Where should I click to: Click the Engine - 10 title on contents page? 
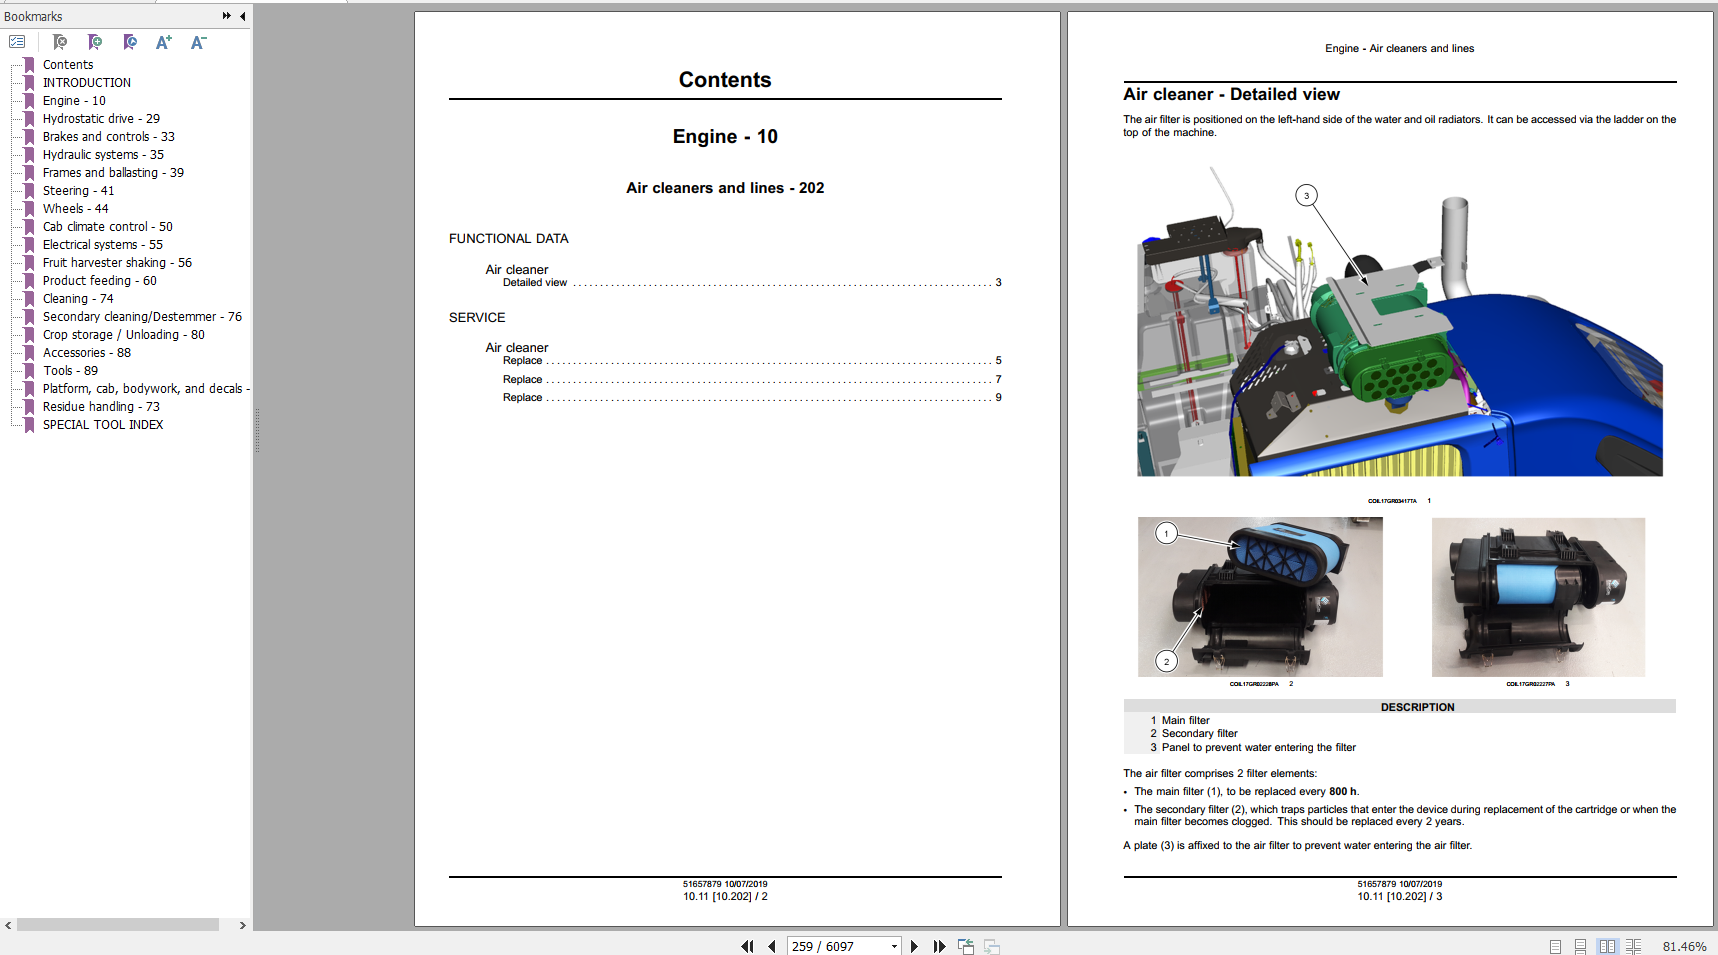[x=725, y=137]
